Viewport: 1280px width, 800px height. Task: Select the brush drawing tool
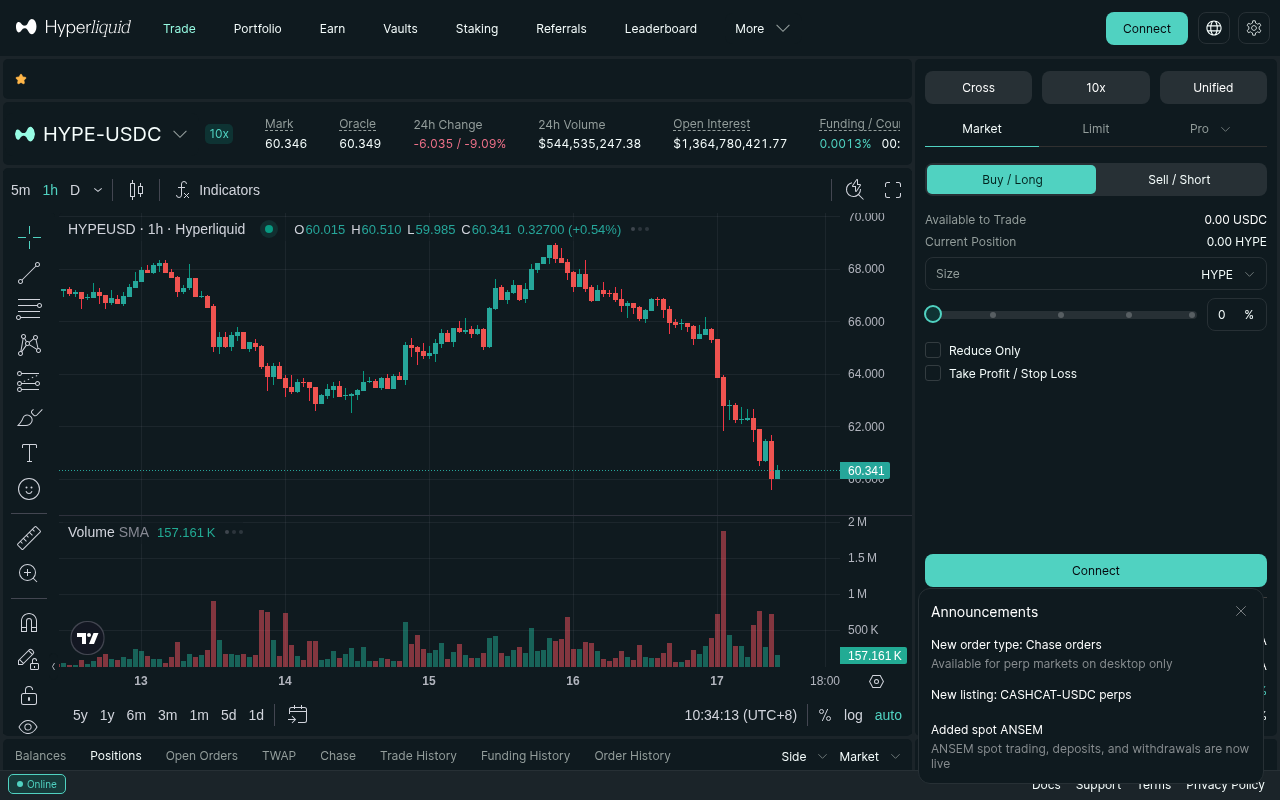coord(29,417)
